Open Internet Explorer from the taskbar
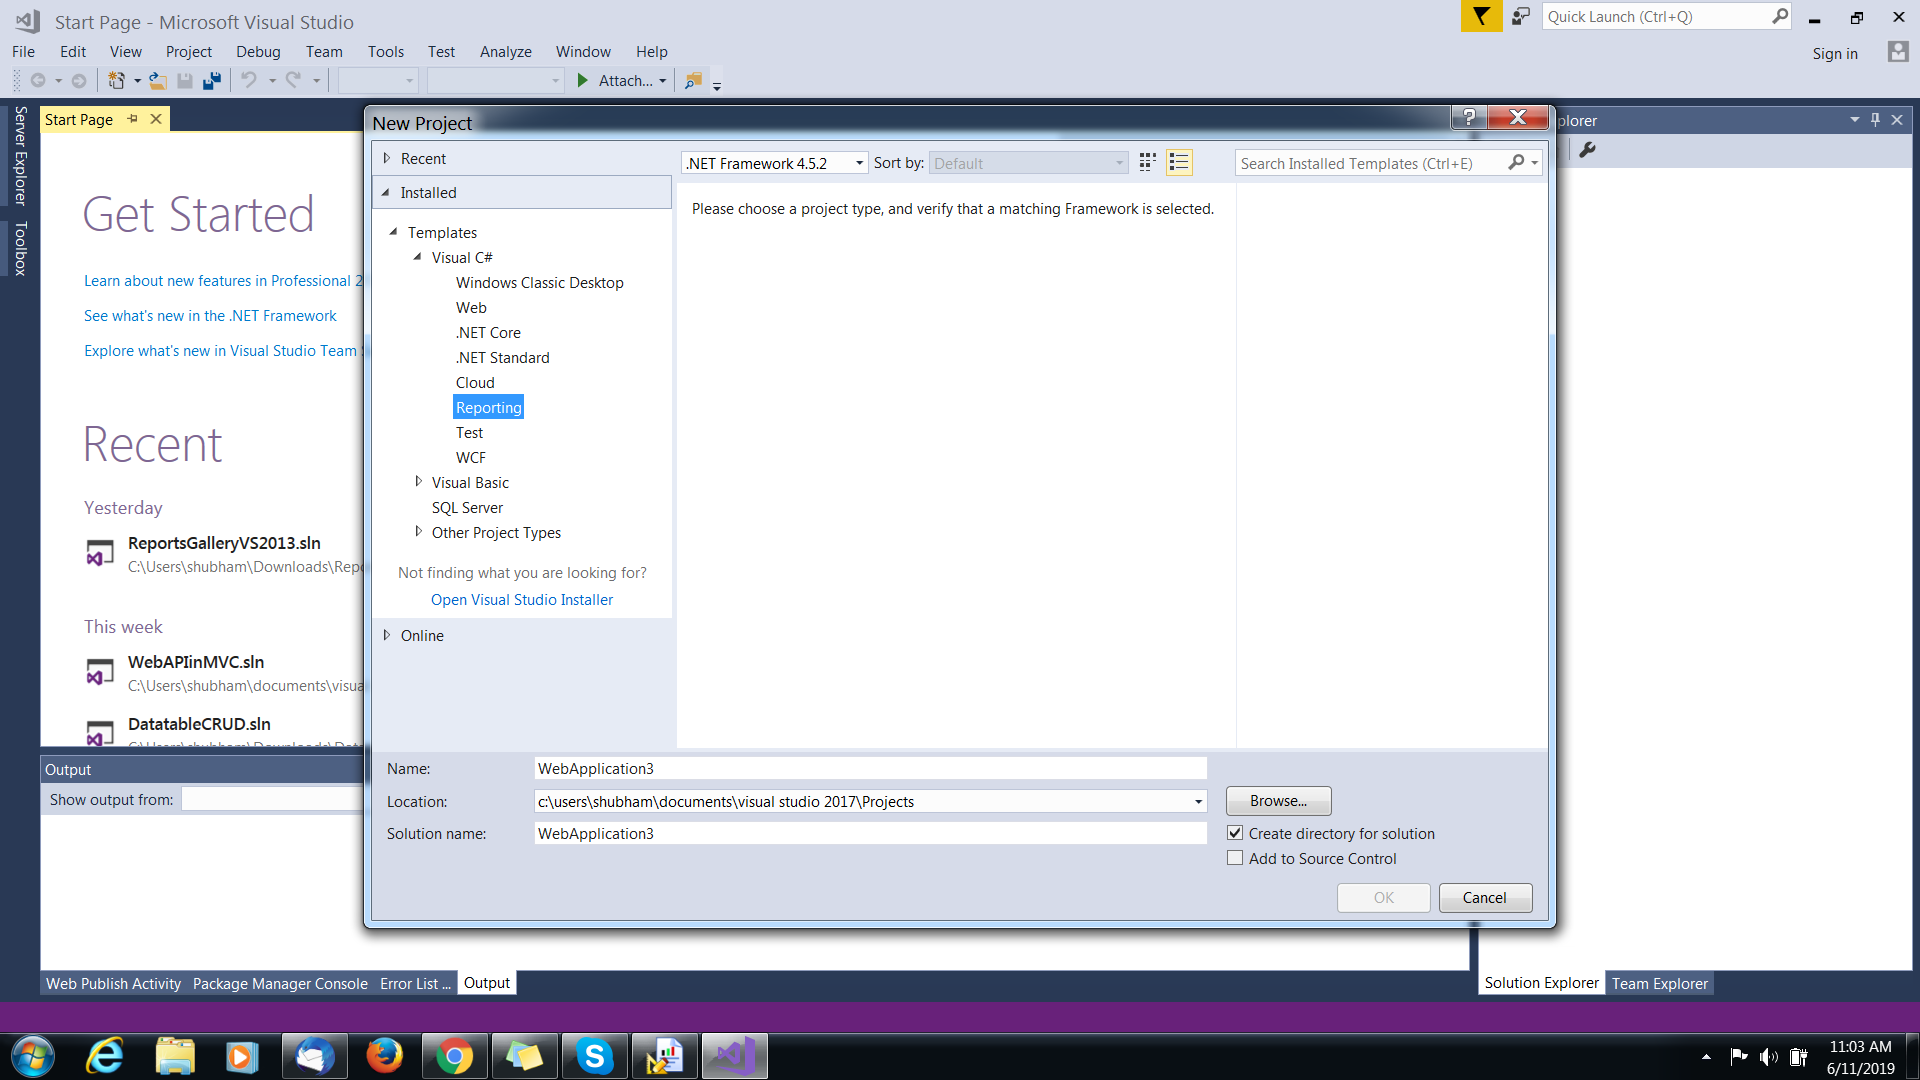Image resolution: width=1920 pixels, height=1080 pixels. pos(105,1056)
